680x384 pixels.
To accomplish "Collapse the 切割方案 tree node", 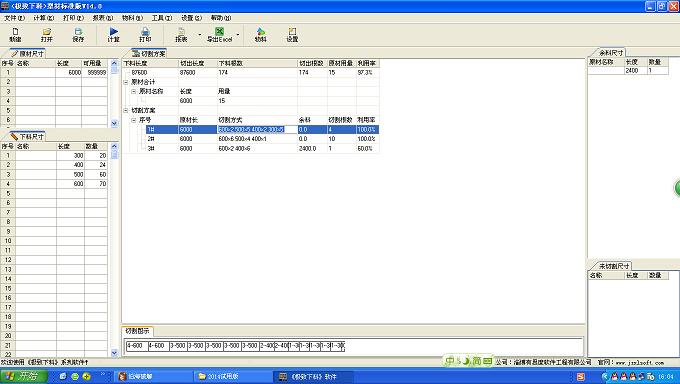I will pyautogui.click(x=126, y=111).
